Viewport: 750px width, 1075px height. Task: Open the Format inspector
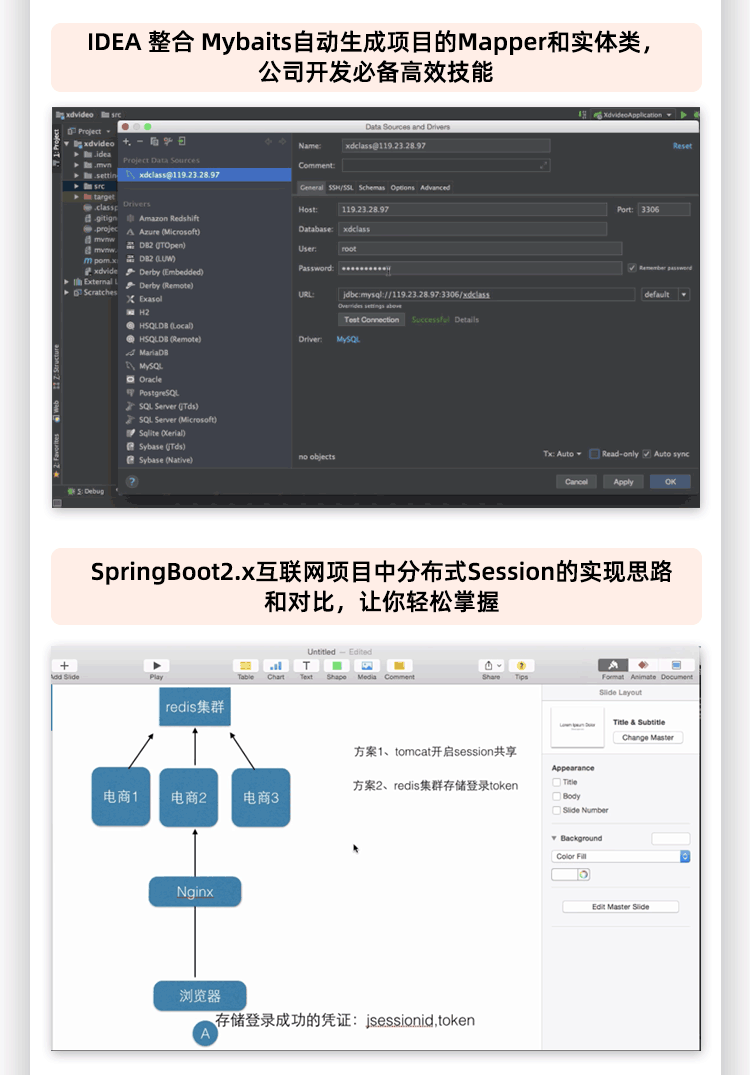pyautogui.click(x=613, y=666)
